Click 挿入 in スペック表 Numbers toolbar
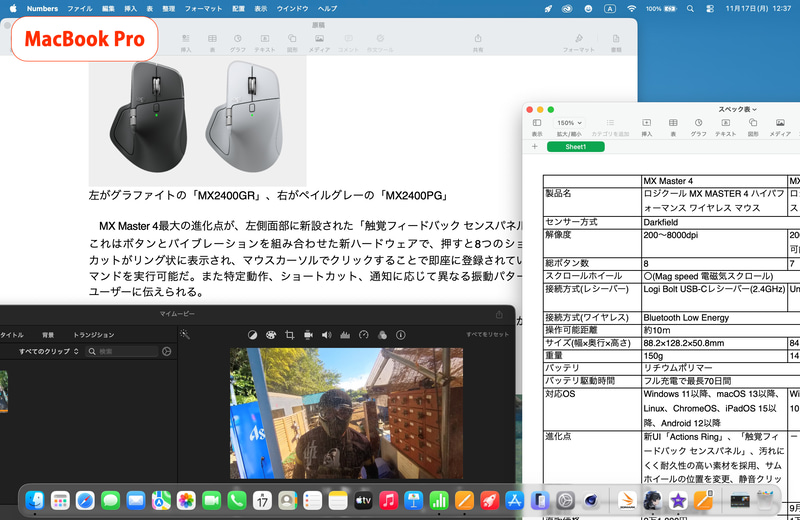Viewport: 800px width, 520px height. 646,127
